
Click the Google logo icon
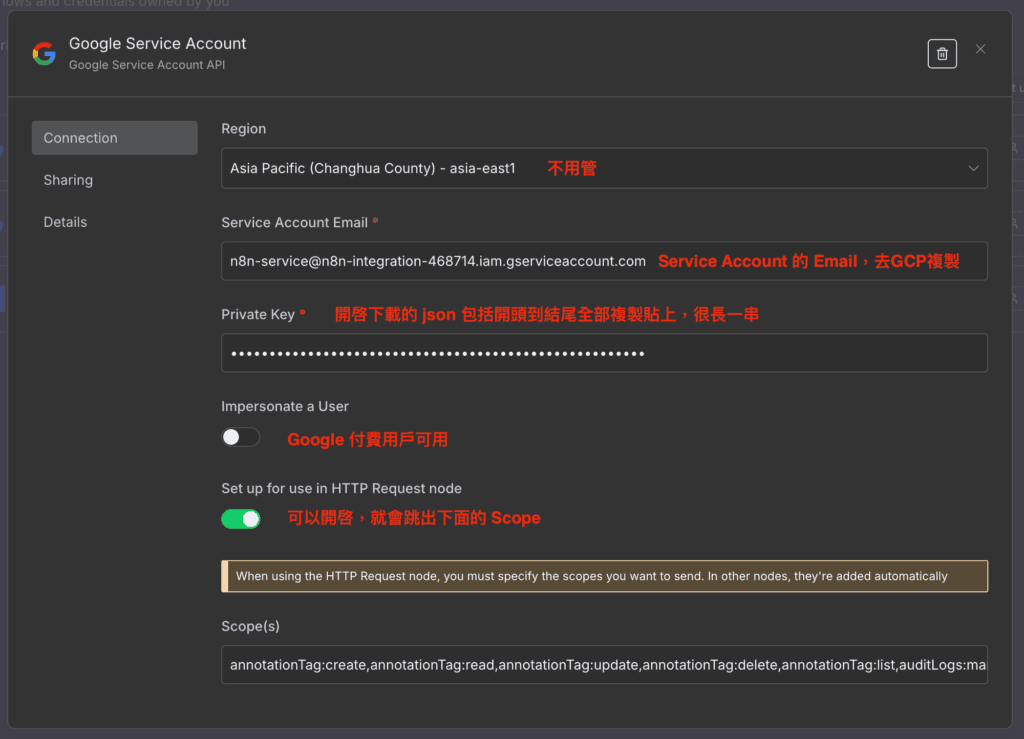coord(44,54)
